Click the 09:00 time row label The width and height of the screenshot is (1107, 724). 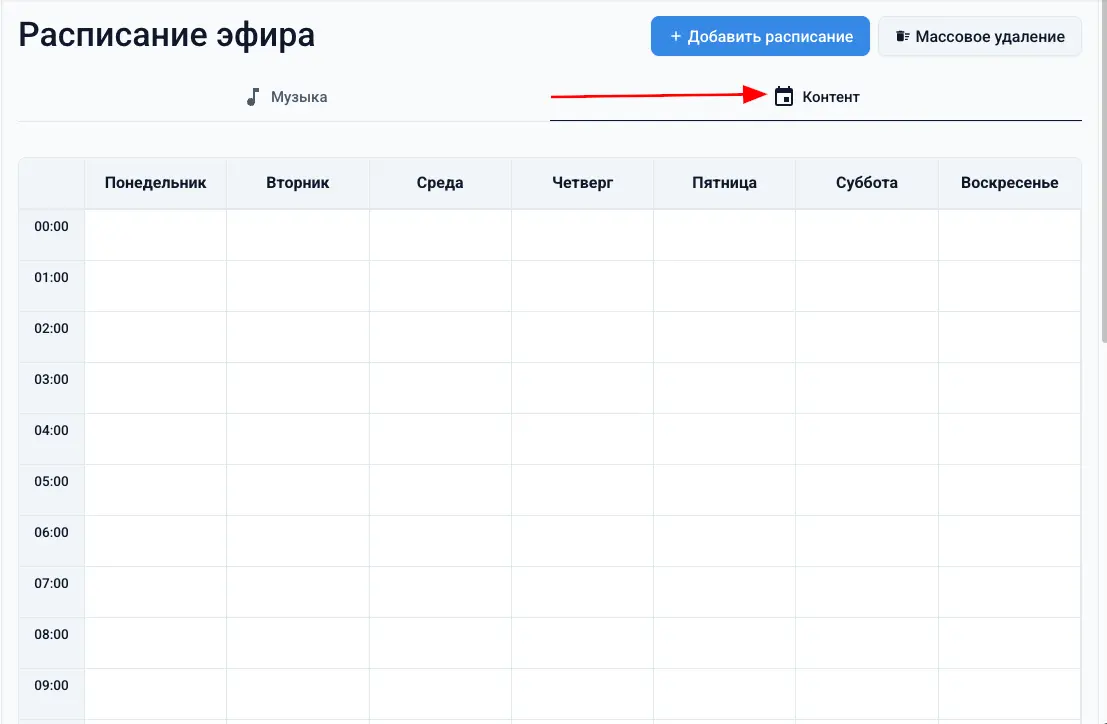51,684
